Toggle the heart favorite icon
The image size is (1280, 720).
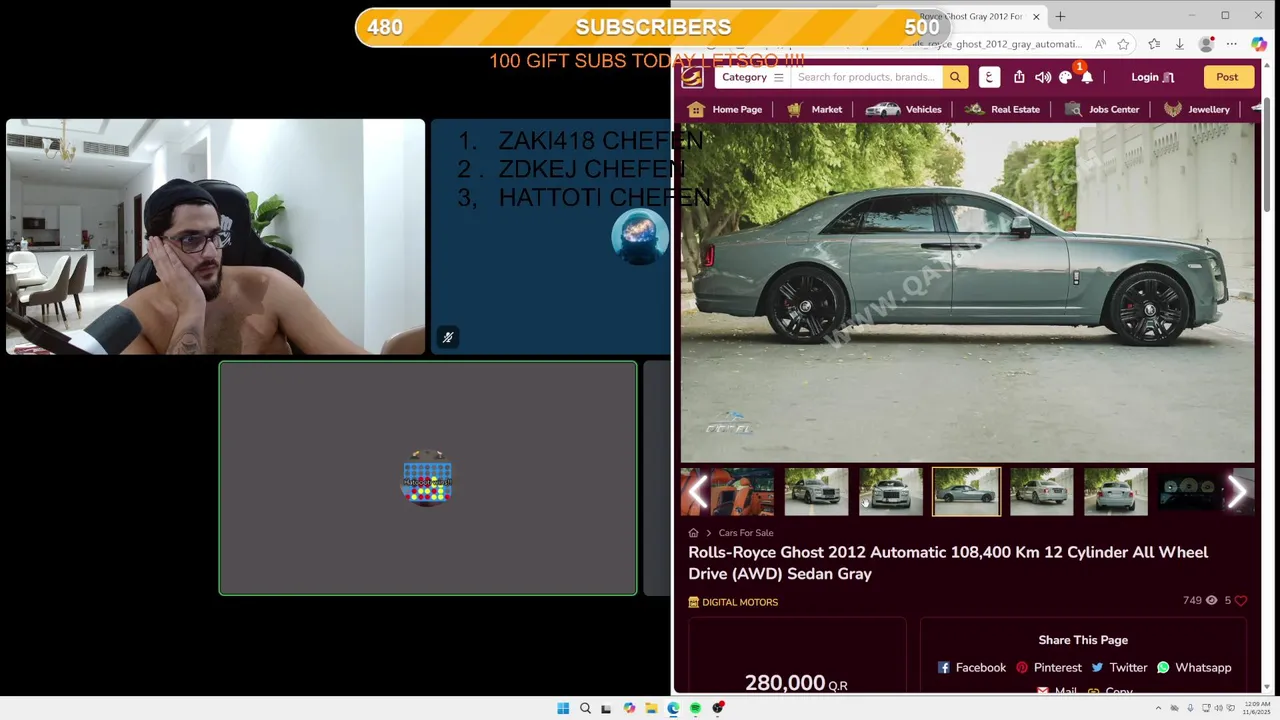(x=1240, y=600)
